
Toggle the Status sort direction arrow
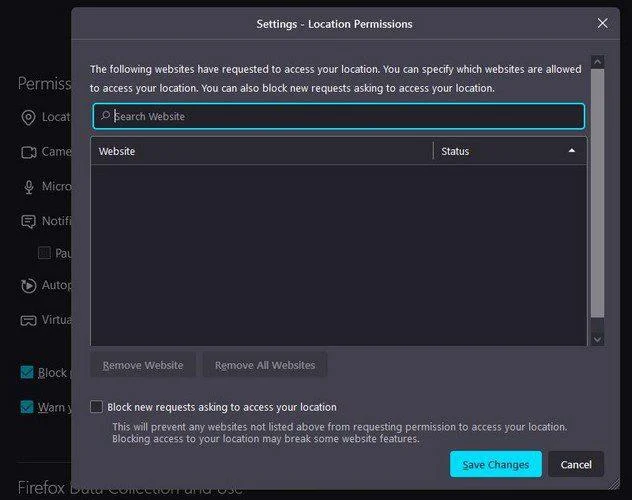(x=572, y=151)
